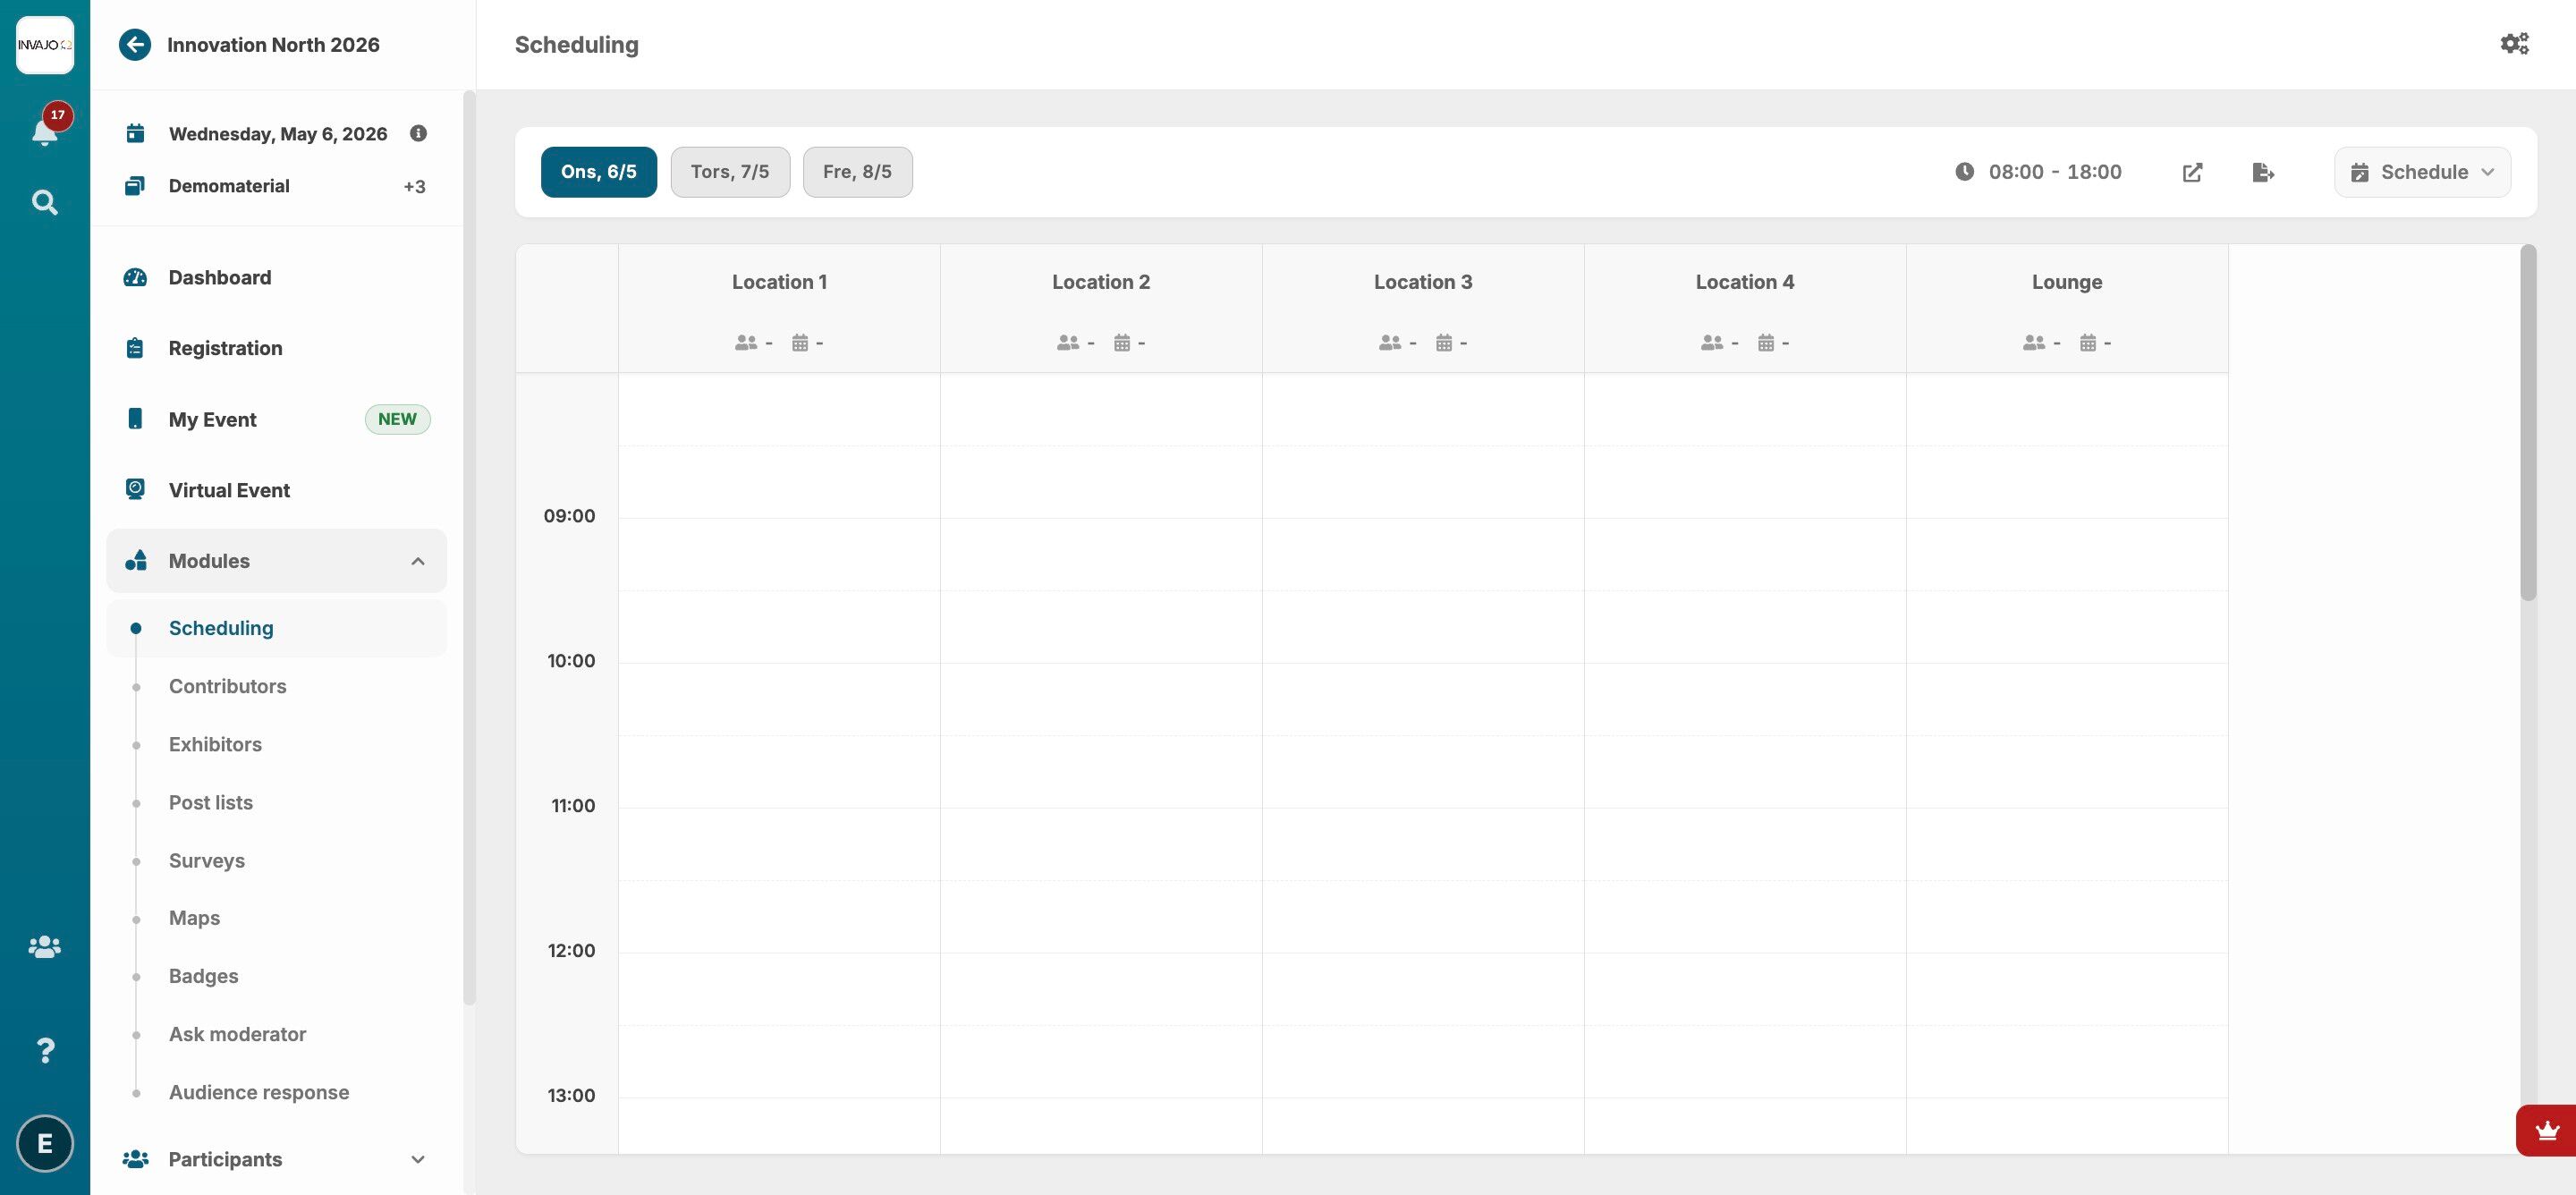Open the Contributors module
The width and height of the screenshot is (2576, 1195).
[x=227, y=686]
